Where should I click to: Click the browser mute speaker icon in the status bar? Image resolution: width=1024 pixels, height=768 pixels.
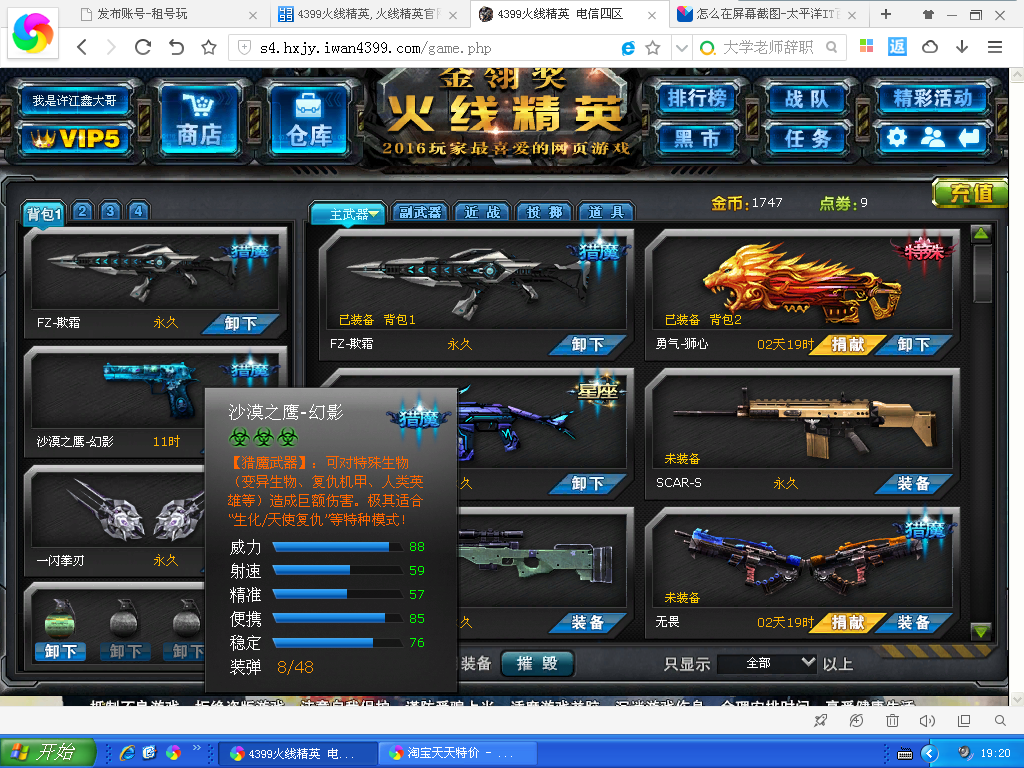click(927, 721)
